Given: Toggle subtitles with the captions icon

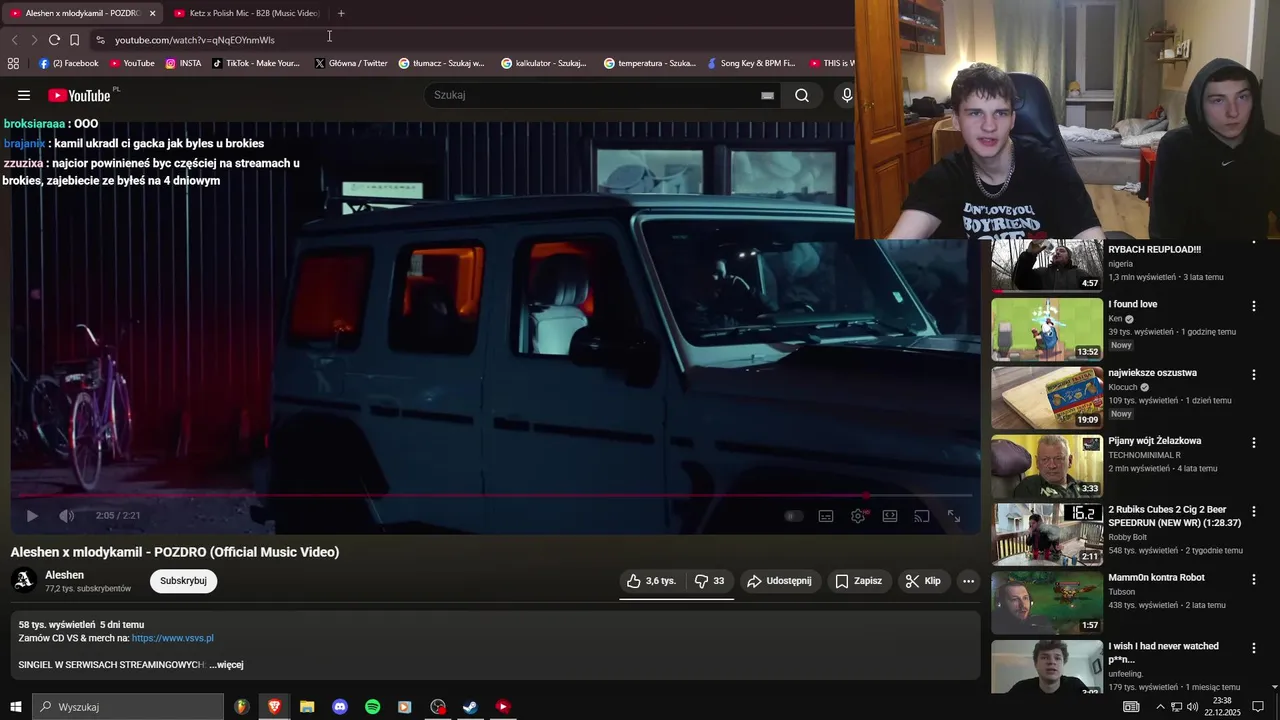Looking at the screenshot, I should [x=826, y=516].
